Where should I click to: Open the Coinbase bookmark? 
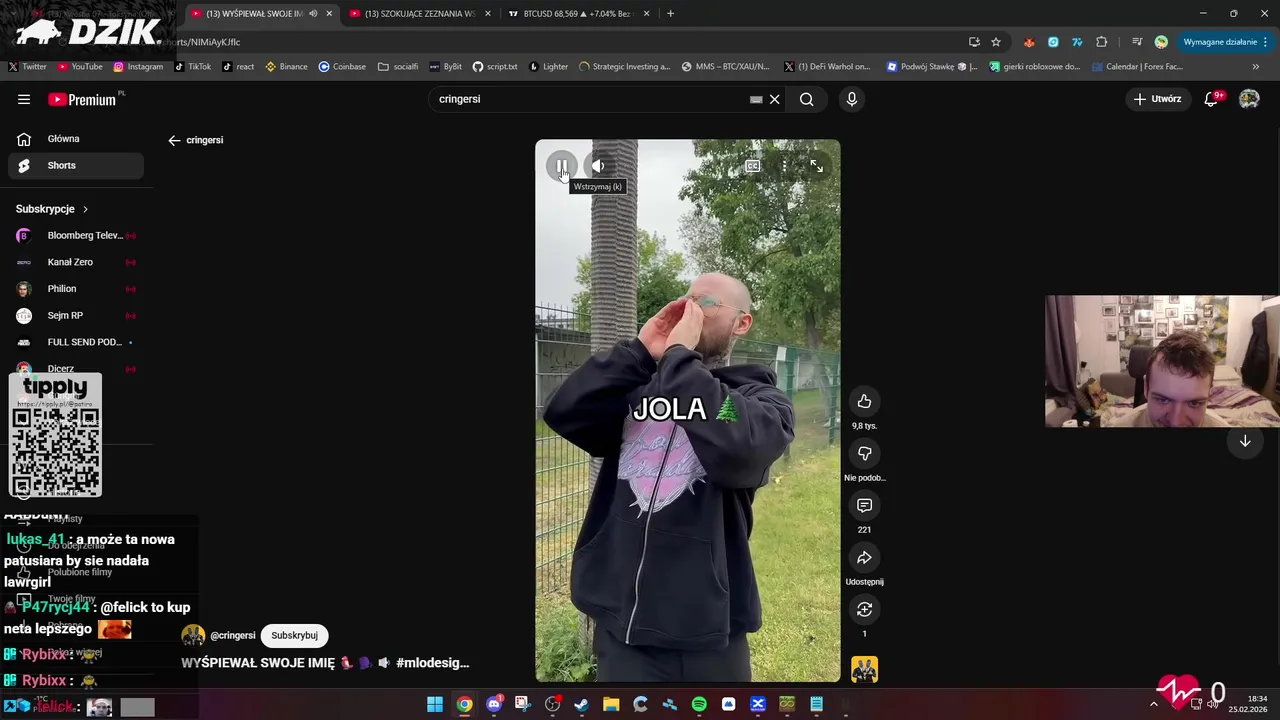[342, 67]
